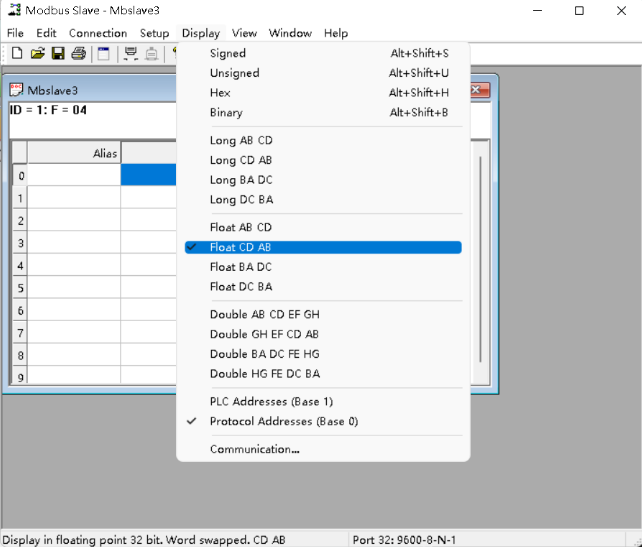The image size is (642, 547).
Task: Open the Edit menu
Action: tap(46, 33)
